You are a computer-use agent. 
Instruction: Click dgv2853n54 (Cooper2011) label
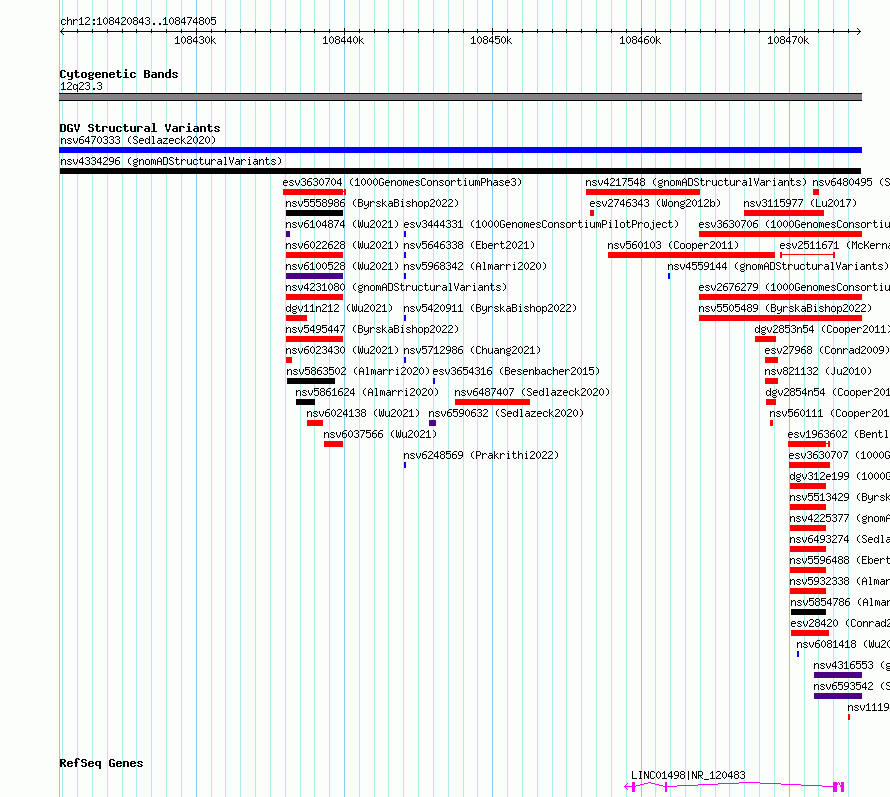pos(822,329)
